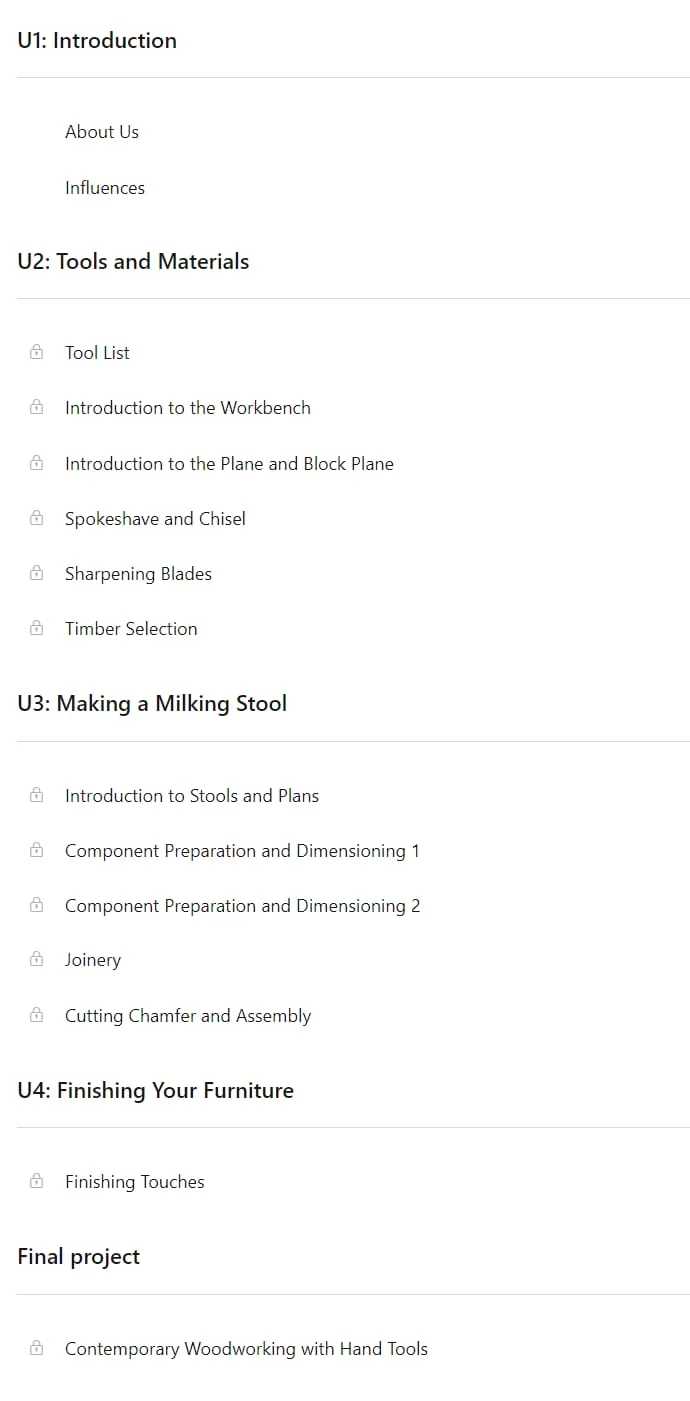Click the U3: Making a Milking Stool heading
This screenshot has width=690, height=1401.
click(152, 704)
